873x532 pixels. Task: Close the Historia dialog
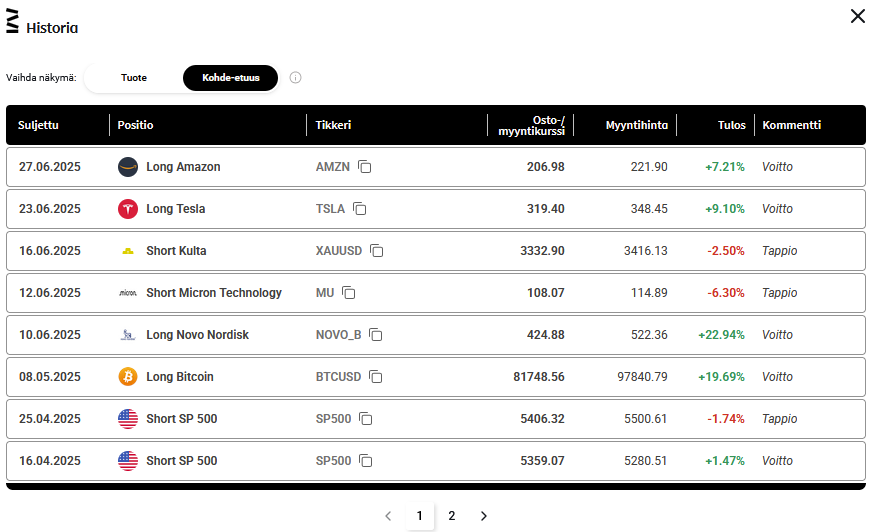click(858, 16)
